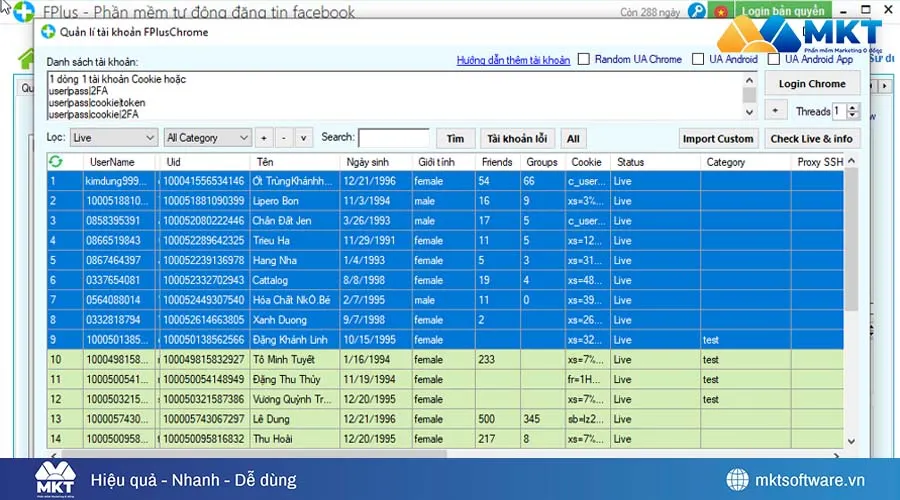Image resolution: width=900 pixels, height=500 pixels.
Task: Click the All filter button
Action: 573,138
